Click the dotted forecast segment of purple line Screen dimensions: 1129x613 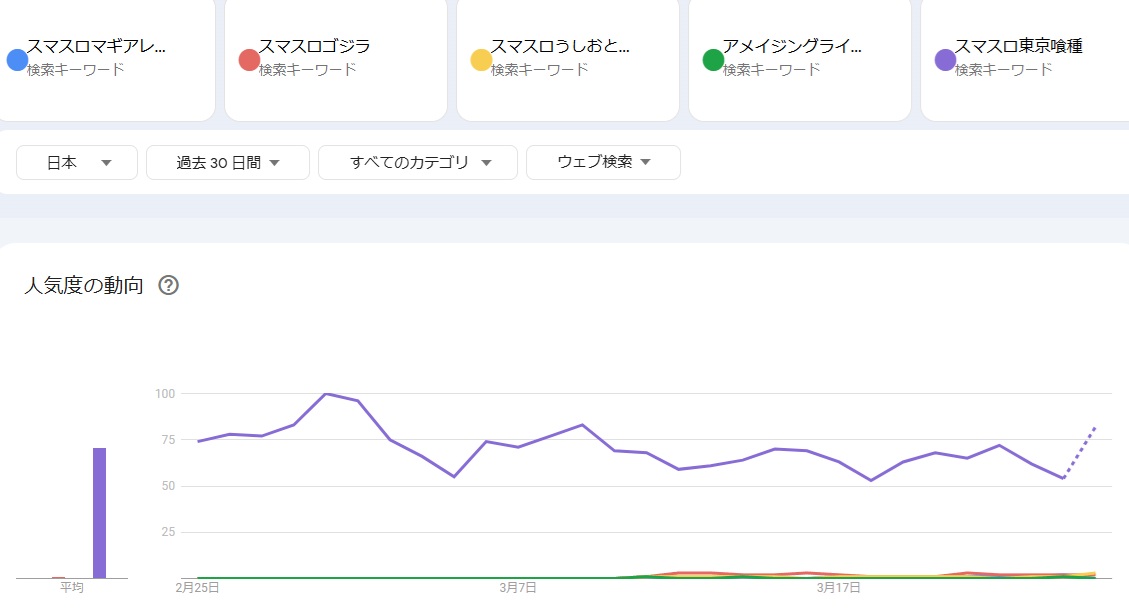pos(1080,452)
